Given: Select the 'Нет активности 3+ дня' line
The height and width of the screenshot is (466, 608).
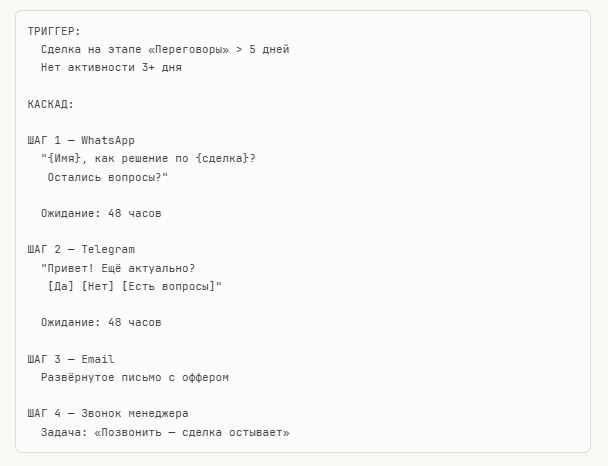Looking at the screenshot, I should click(x=111, y=67).
